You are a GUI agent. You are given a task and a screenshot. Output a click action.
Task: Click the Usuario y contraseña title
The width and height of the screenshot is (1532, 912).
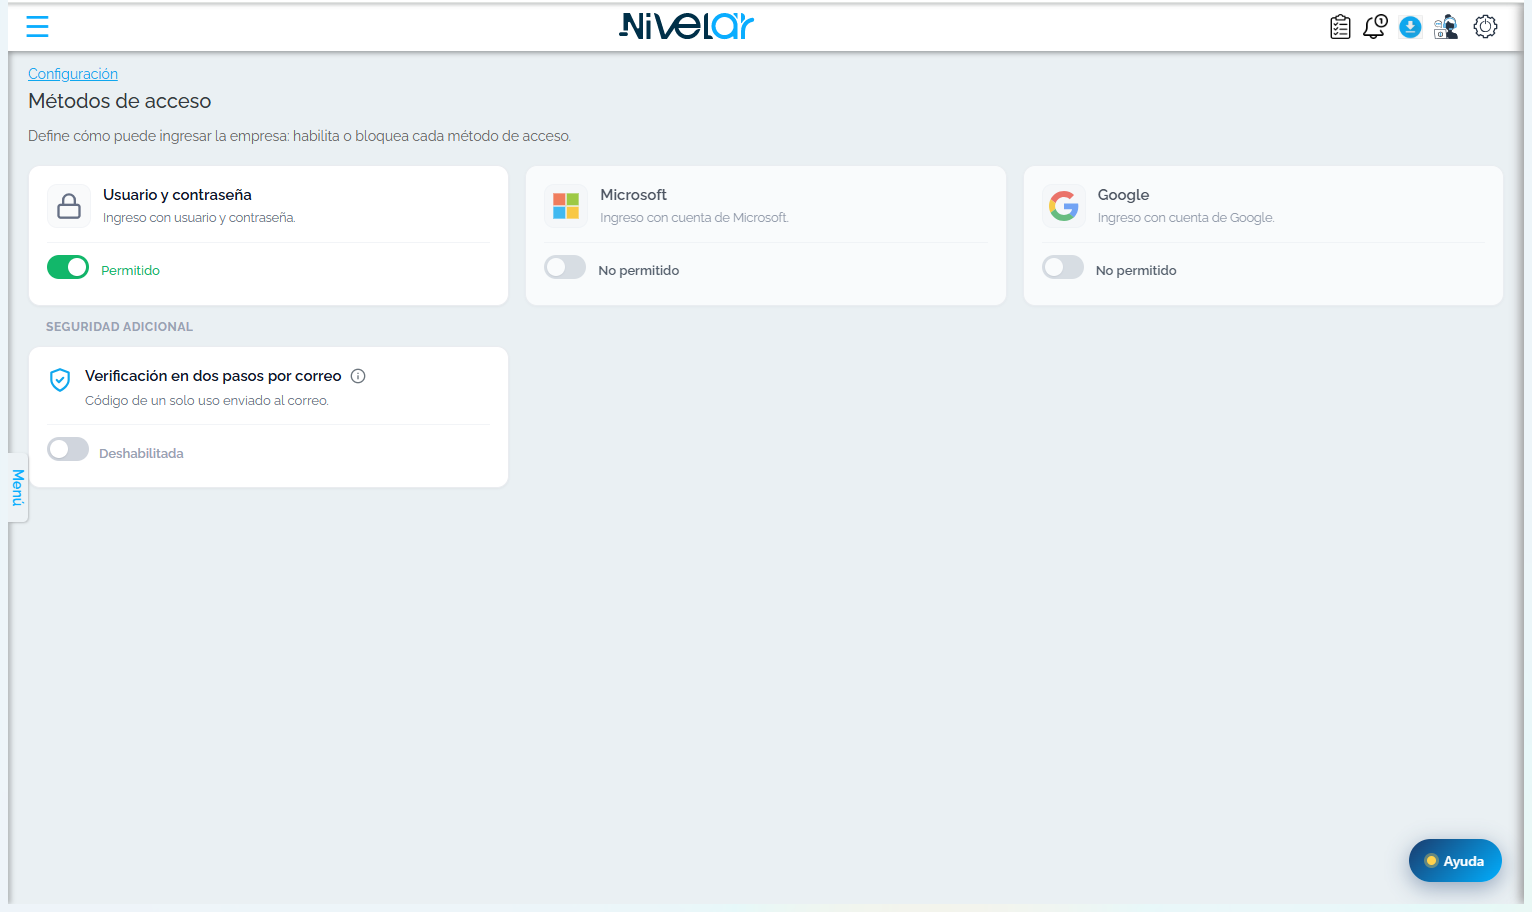point(177,195)
